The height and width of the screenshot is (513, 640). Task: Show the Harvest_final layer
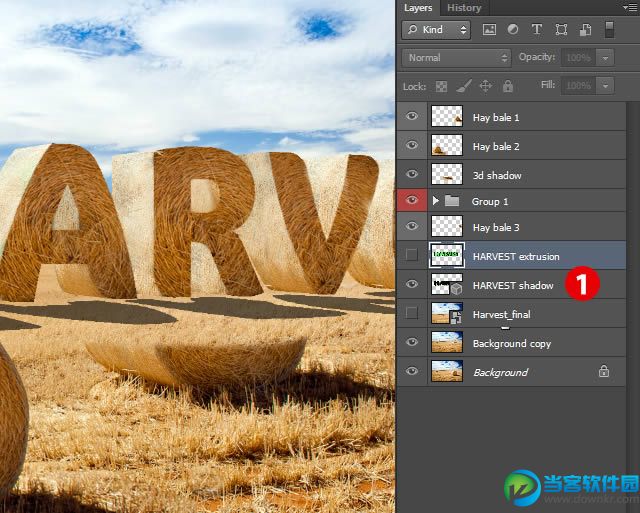tap(412, 313)
